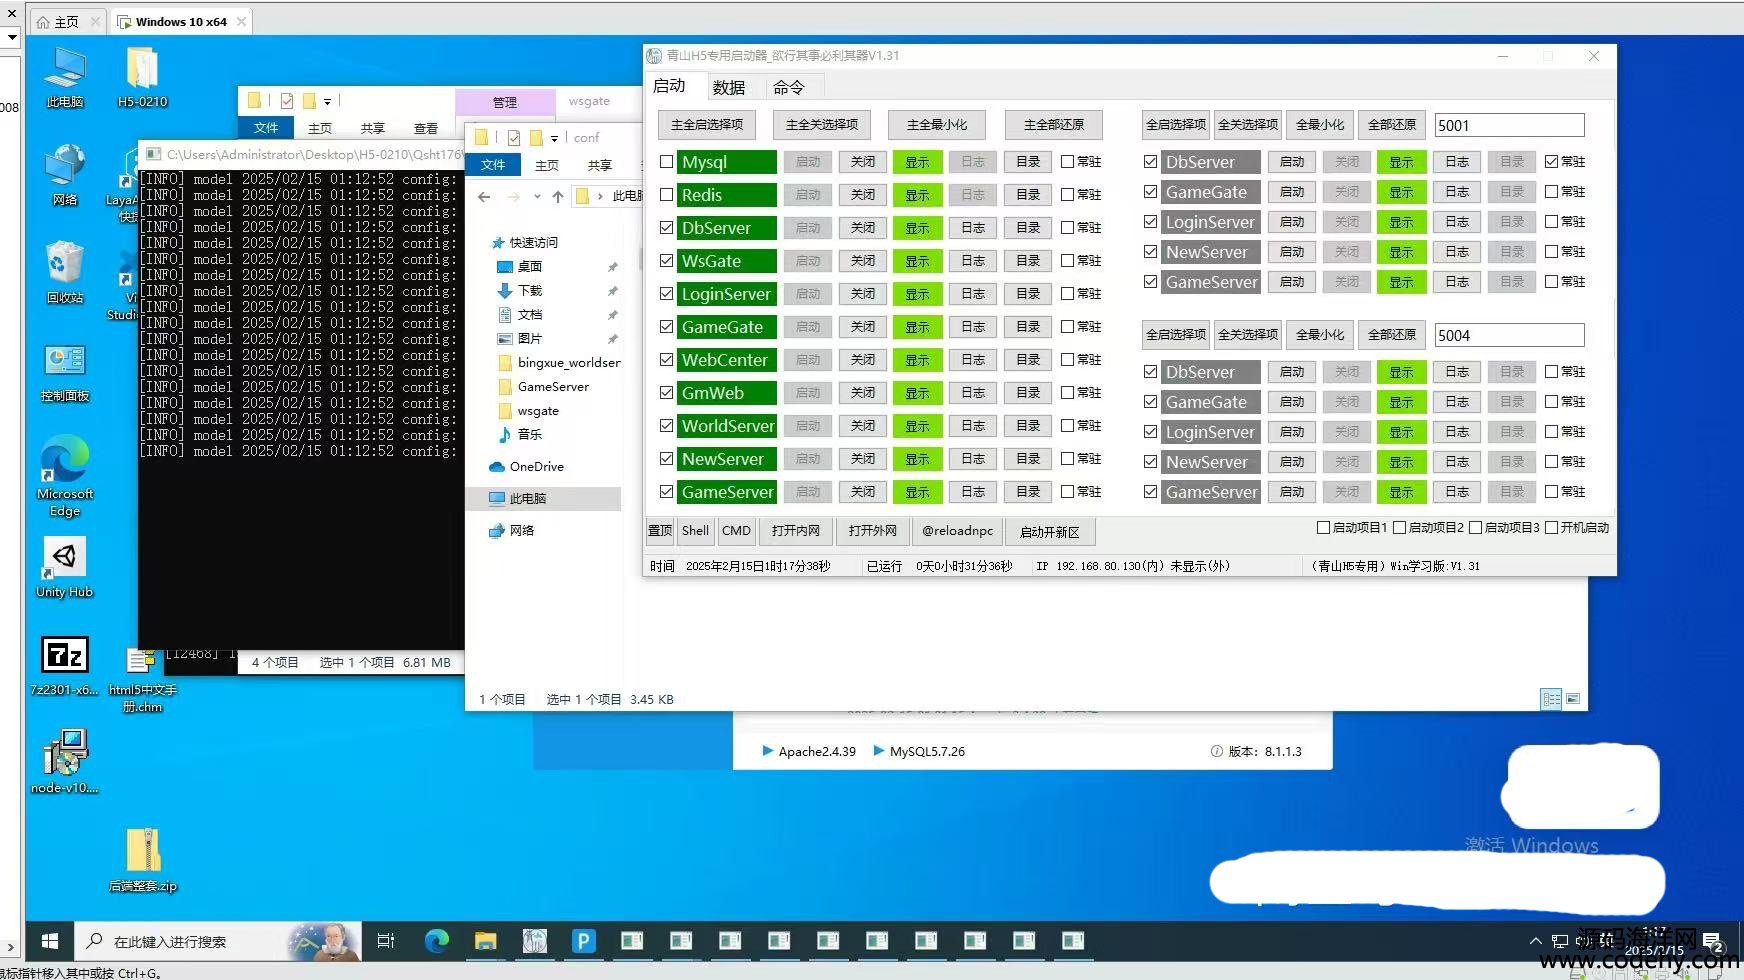Click the 打开内网 button
1744x980 pixels.
point(796,531)
